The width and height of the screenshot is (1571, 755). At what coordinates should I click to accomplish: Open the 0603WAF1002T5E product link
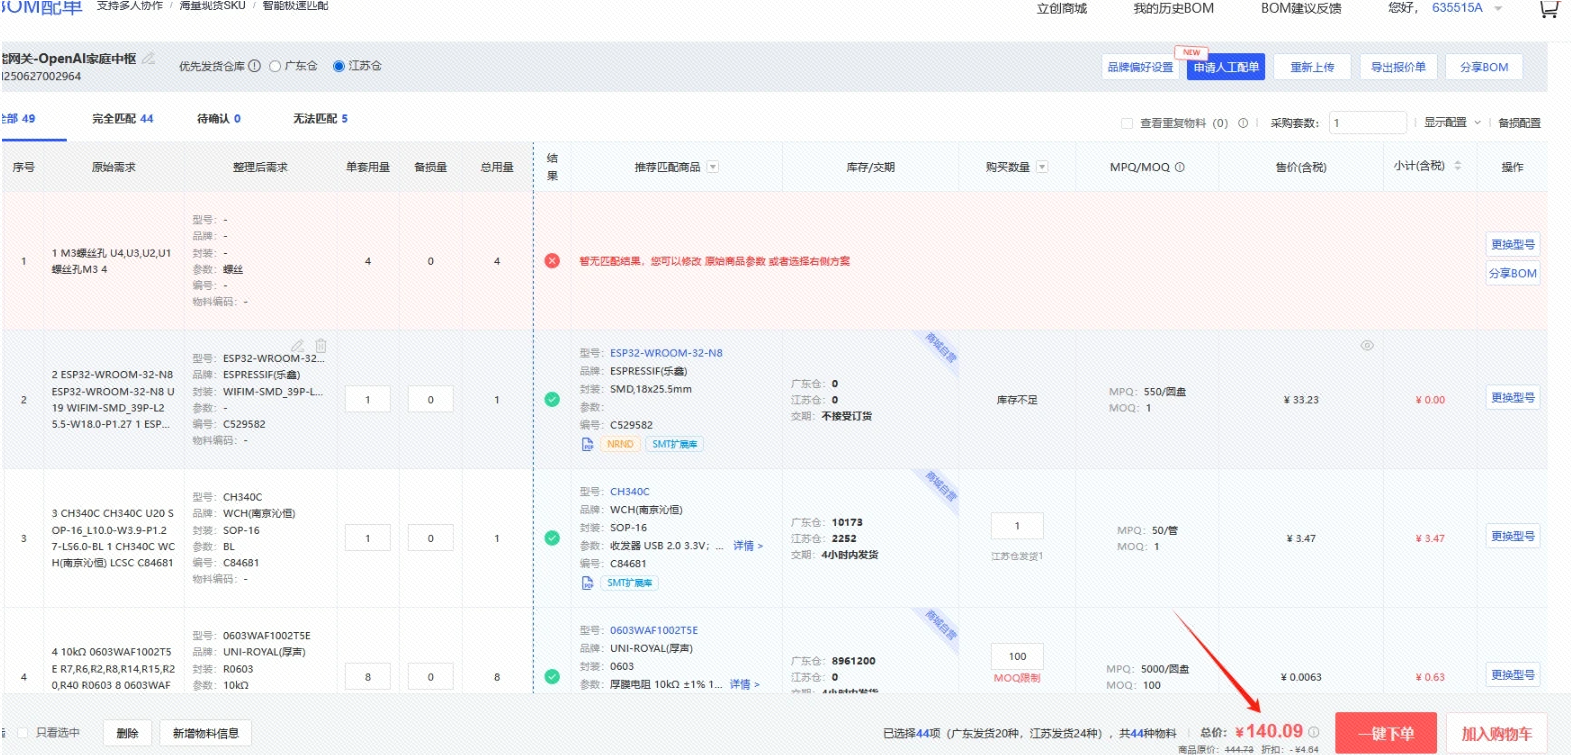(x=654, y=630)
